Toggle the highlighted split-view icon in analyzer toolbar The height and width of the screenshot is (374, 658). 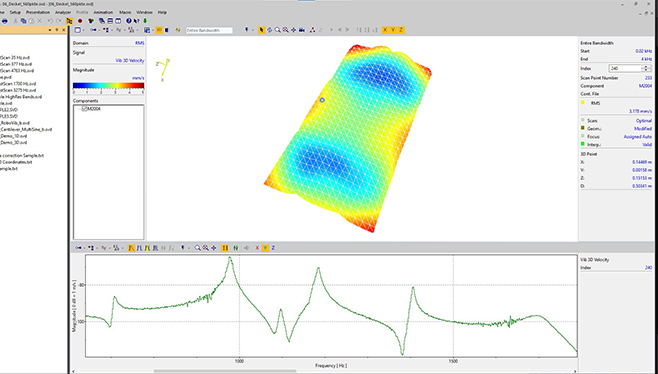pyautogui.click(x=225, y=248)
